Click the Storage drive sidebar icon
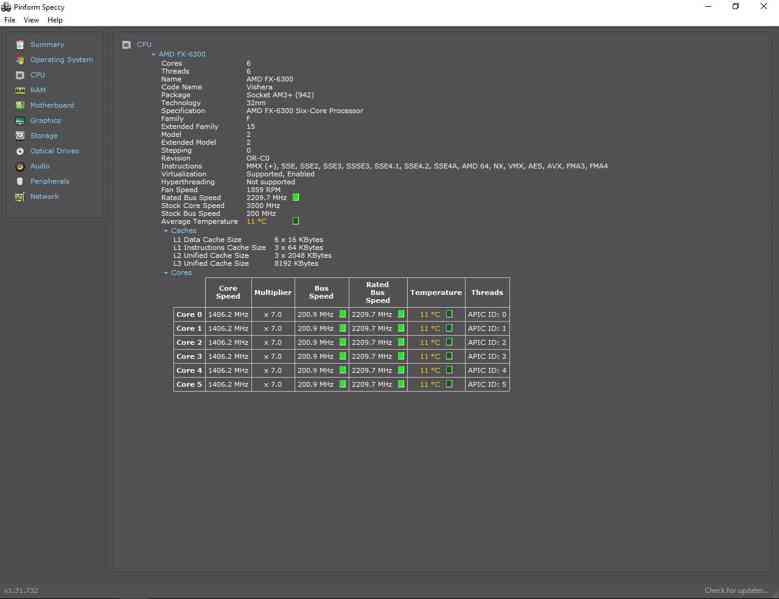779x599 pixels. tap(20, 136)
